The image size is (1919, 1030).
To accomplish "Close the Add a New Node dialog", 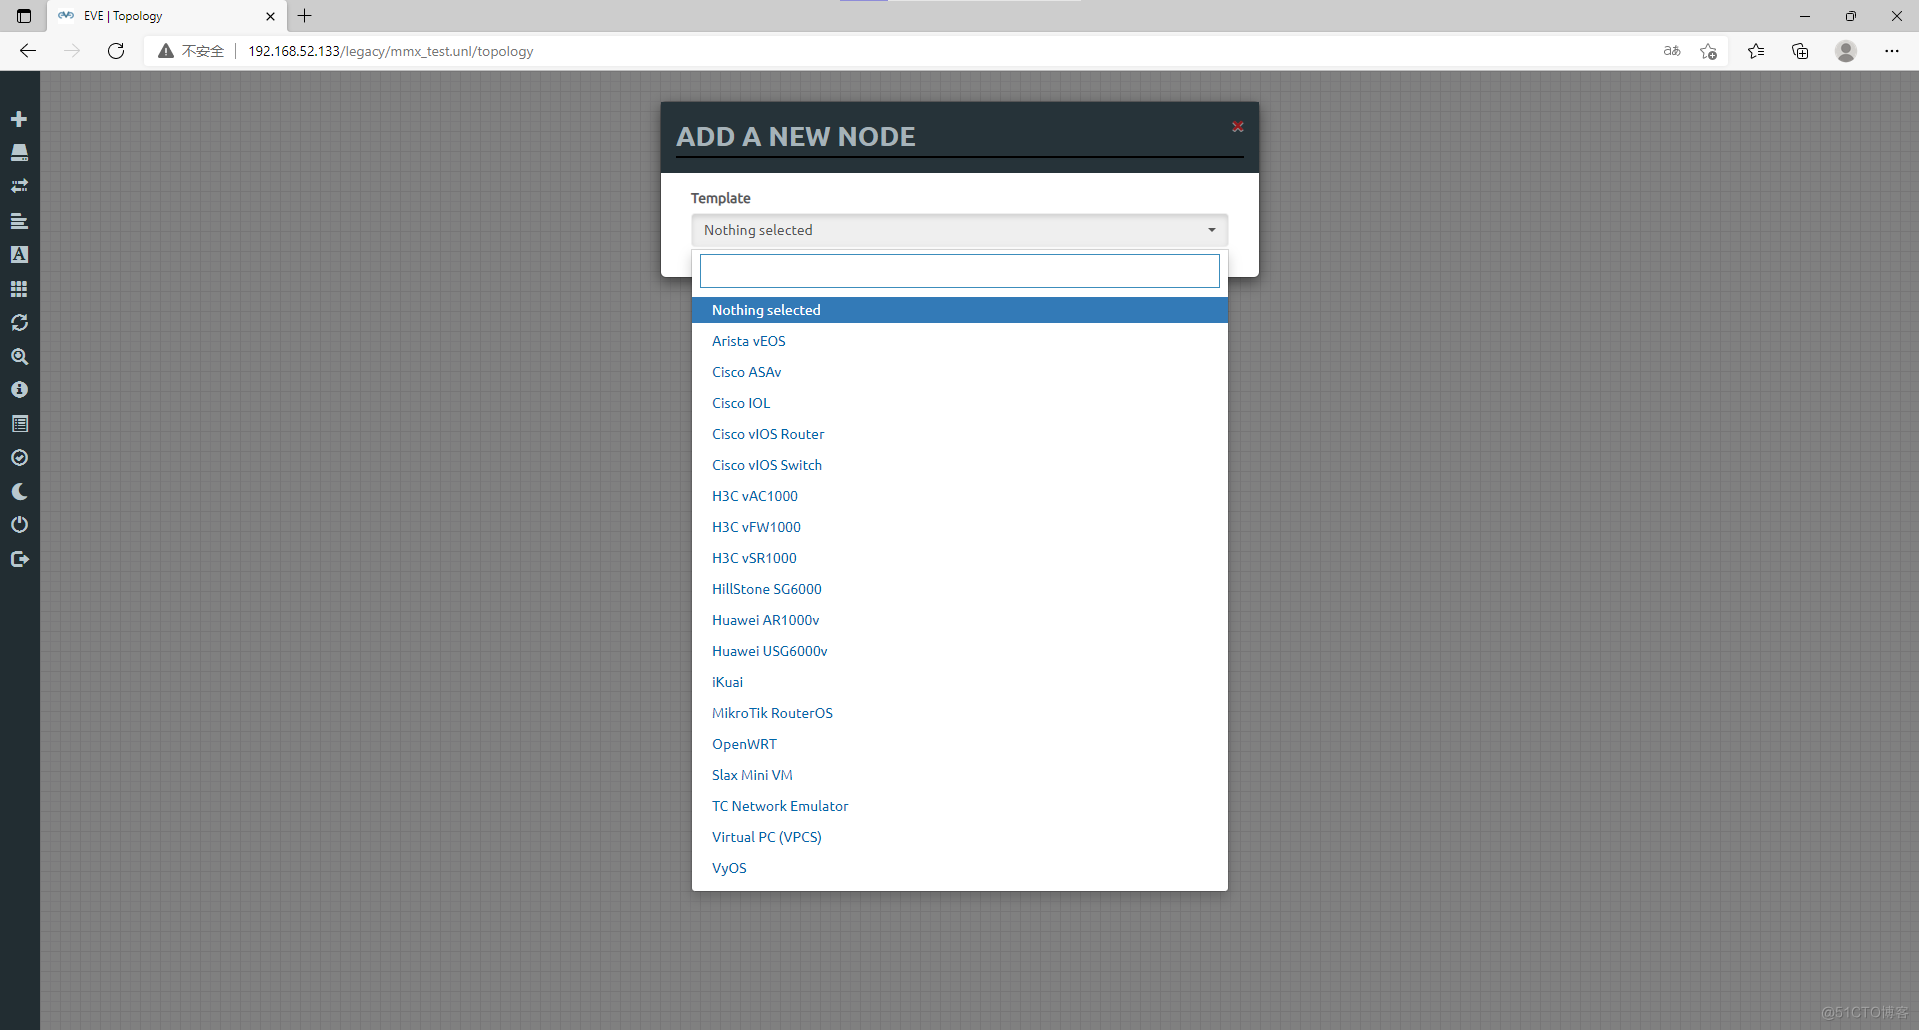I will click(1238, 127).
